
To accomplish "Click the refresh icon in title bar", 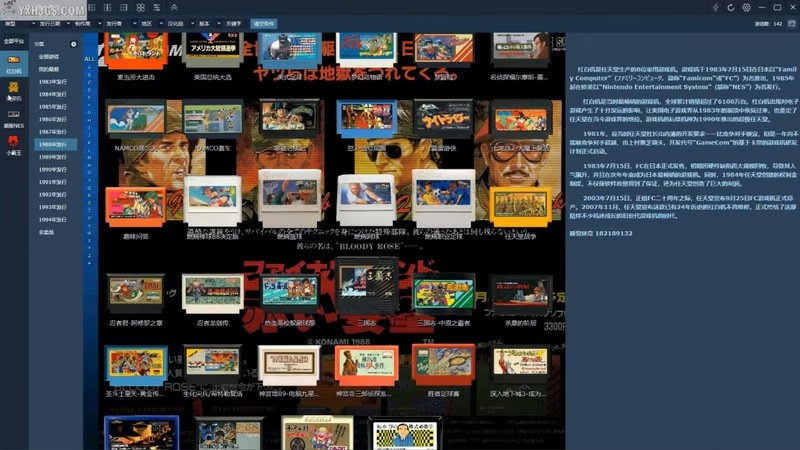I will click(730, 7).
